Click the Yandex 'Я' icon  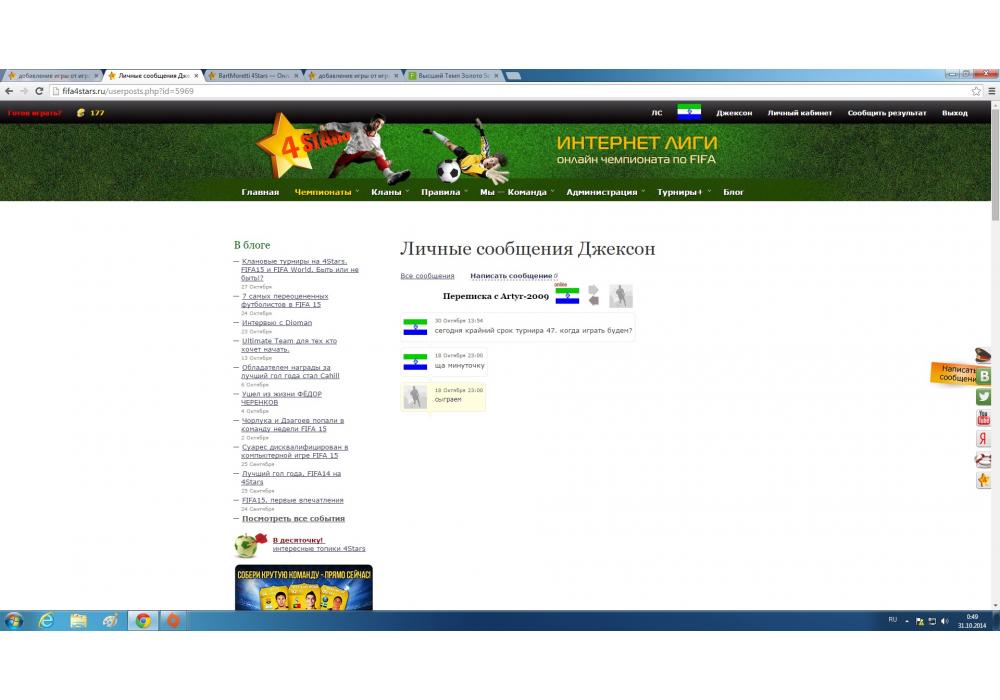(x=984, y=439)
